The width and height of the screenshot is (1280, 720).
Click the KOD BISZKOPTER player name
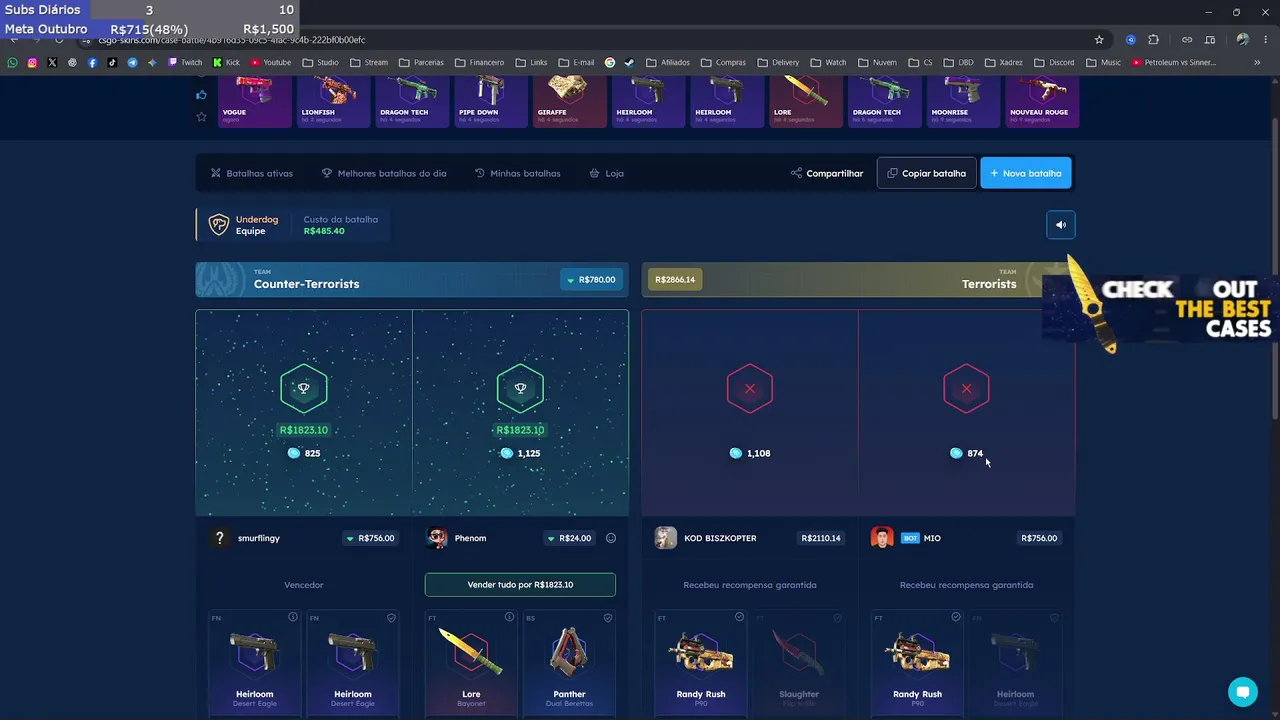point(720,538)
